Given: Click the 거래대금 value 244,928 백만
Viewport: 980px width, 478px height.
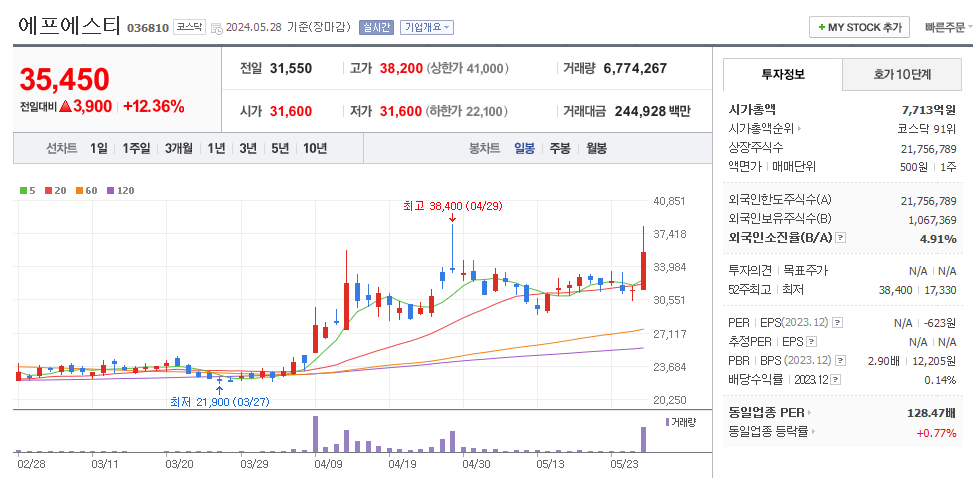Looking at the screenshot, I should point(653,111).
